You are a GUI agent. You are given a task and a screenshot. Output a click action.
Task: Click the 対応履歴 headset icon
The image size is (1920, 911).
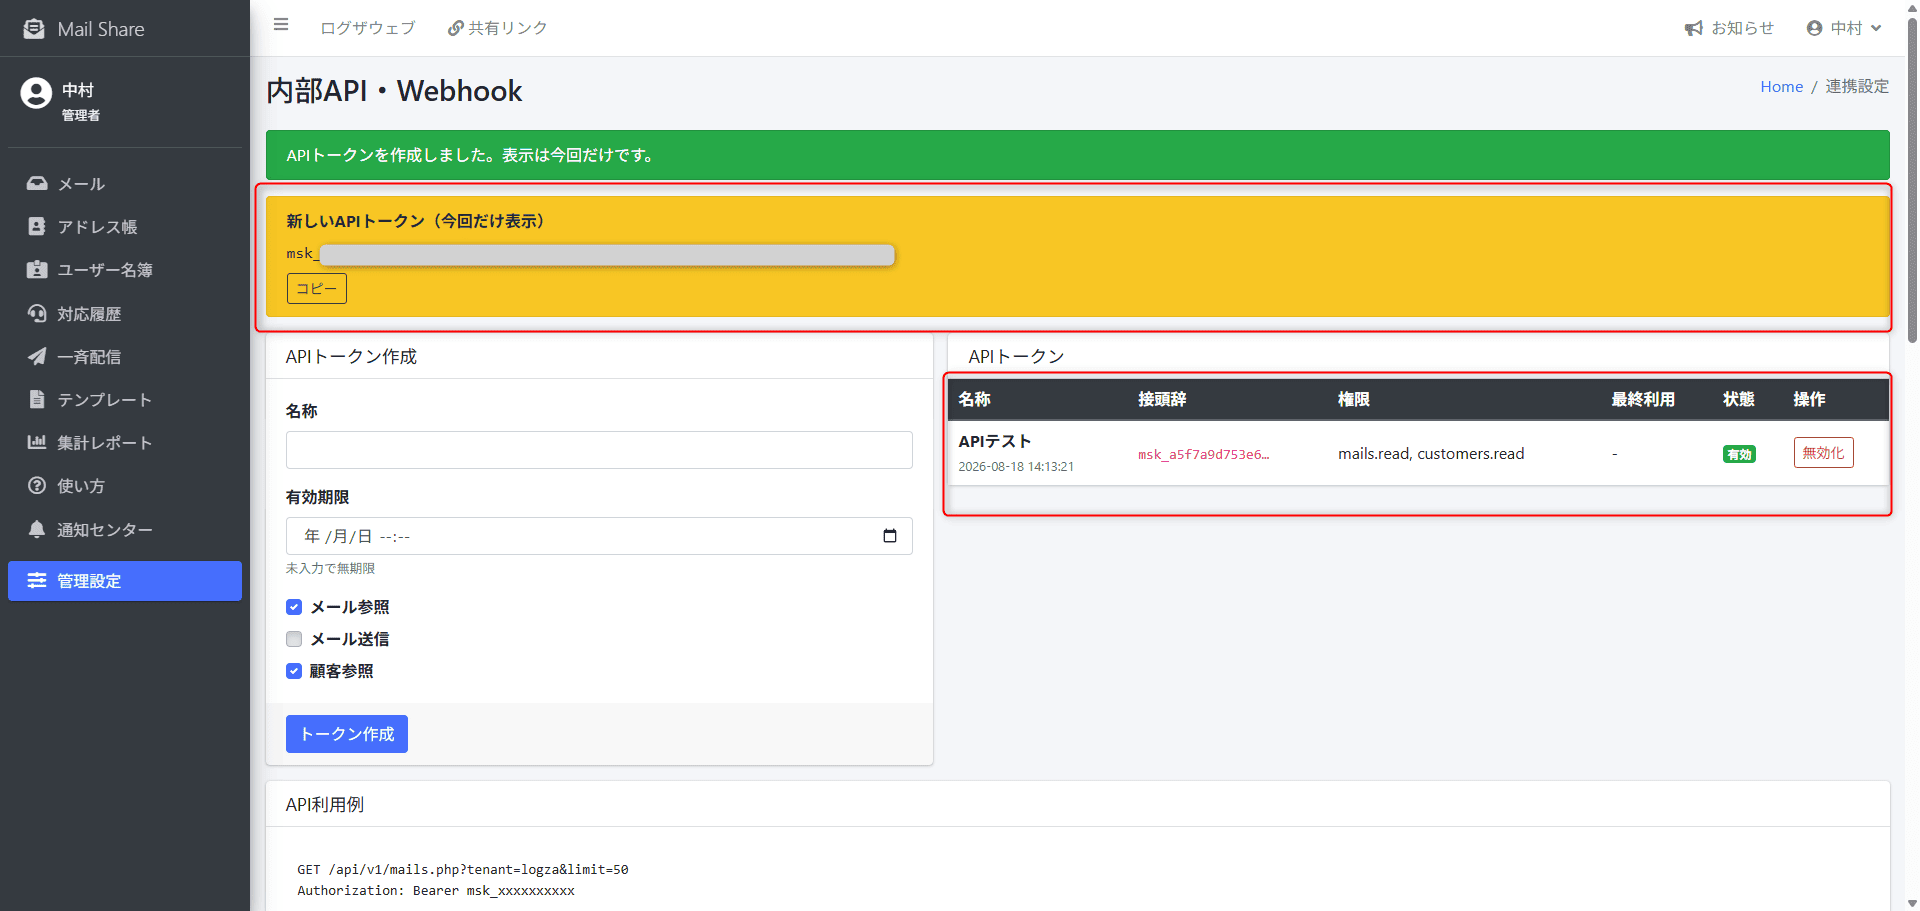pyautogui.click(x=37, y=313)
